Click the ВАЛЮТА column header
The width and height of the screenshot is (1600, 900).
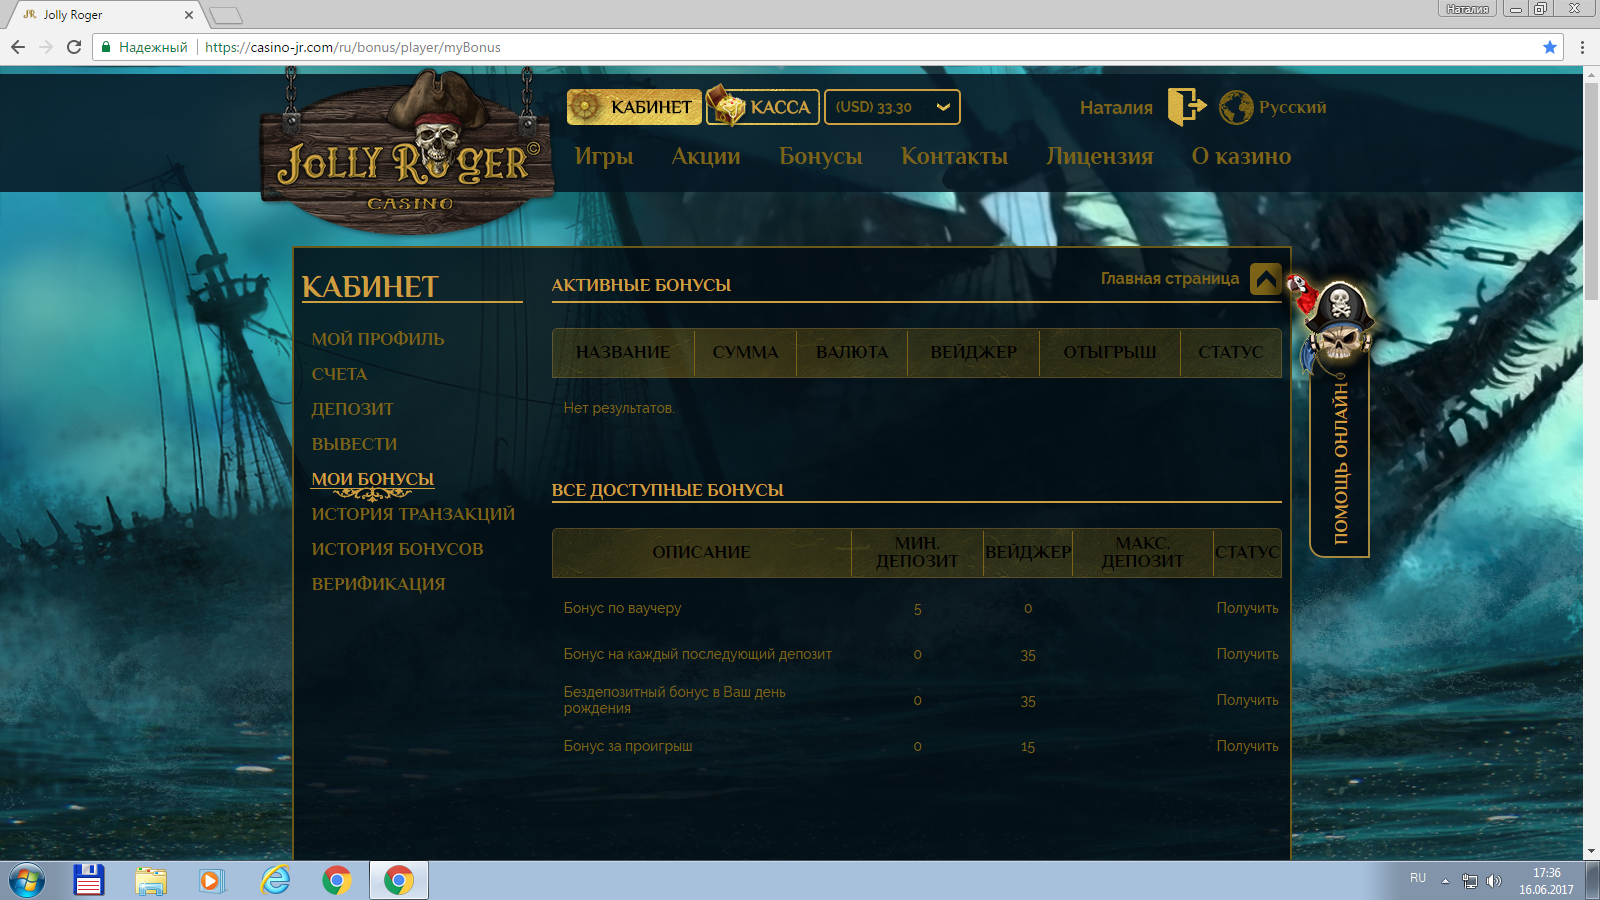[852, 352]
